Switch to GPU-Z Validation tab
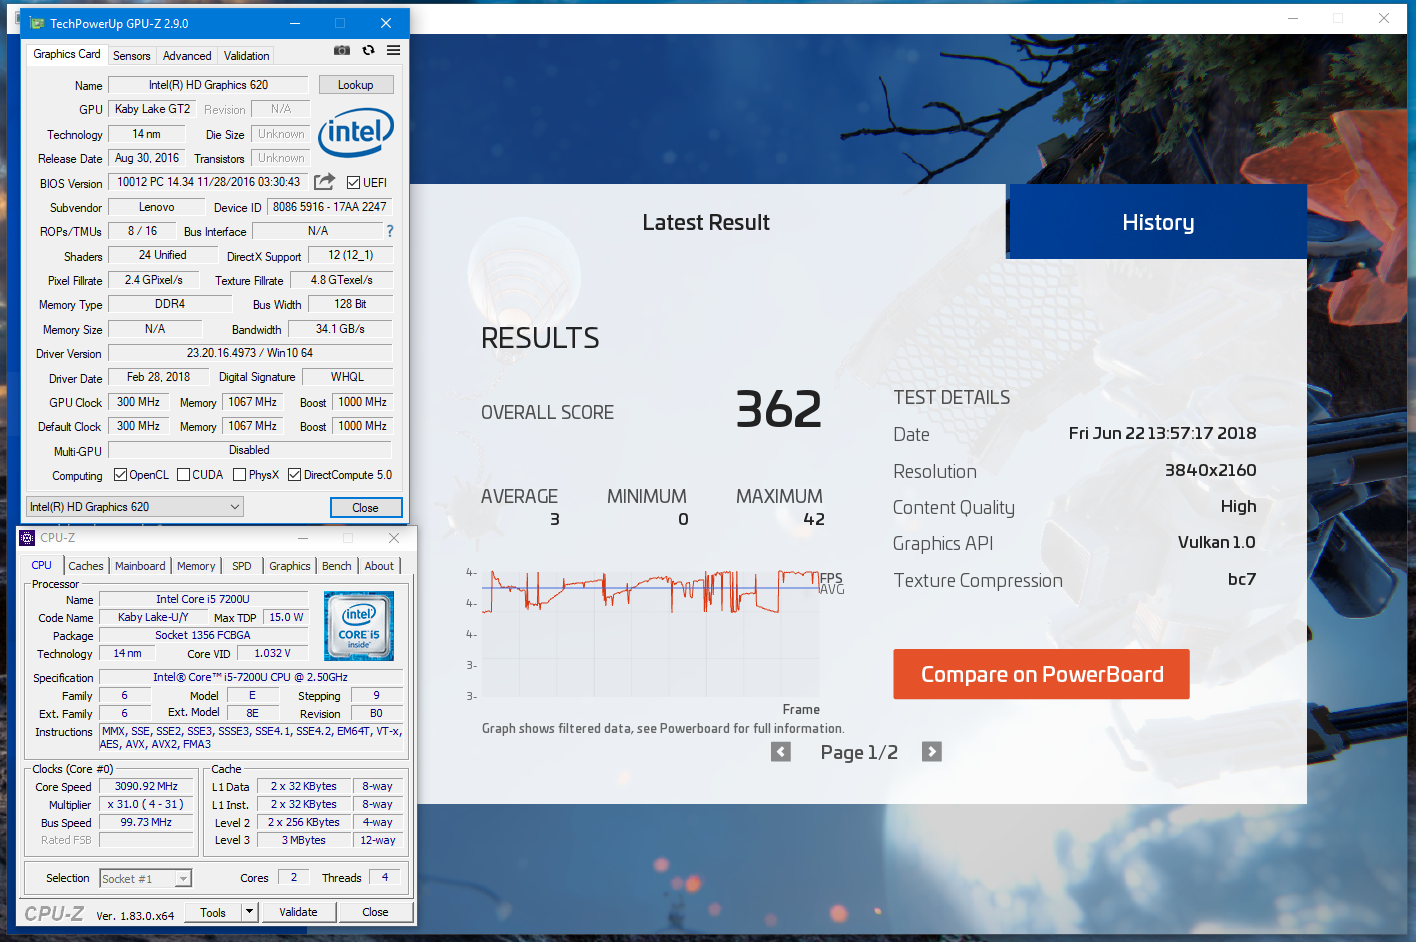This screenshot has width=1416, height=942. coord(246,56)
